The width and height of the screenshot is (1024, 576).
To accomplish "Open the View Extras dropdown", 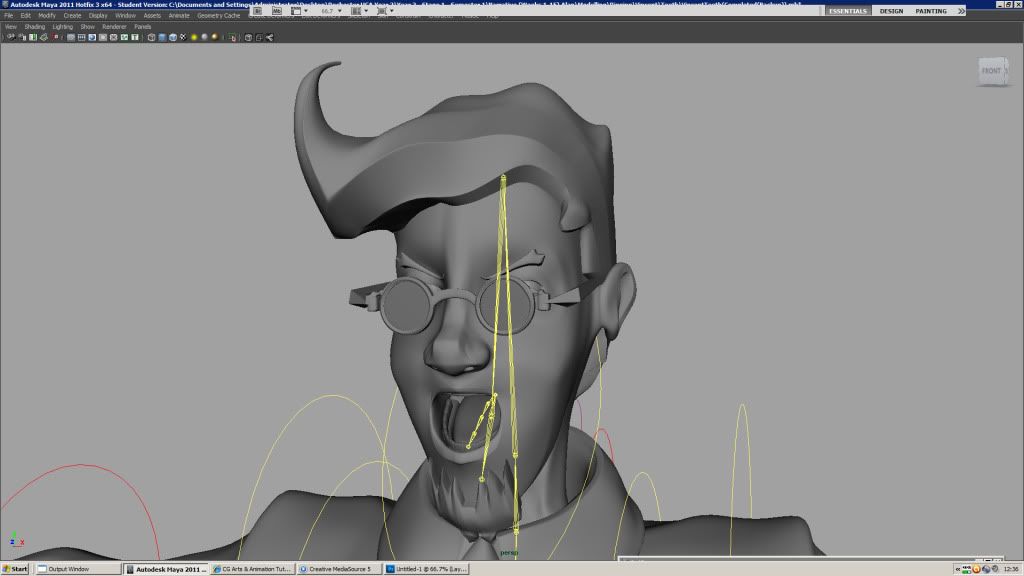I will (299, 11).
